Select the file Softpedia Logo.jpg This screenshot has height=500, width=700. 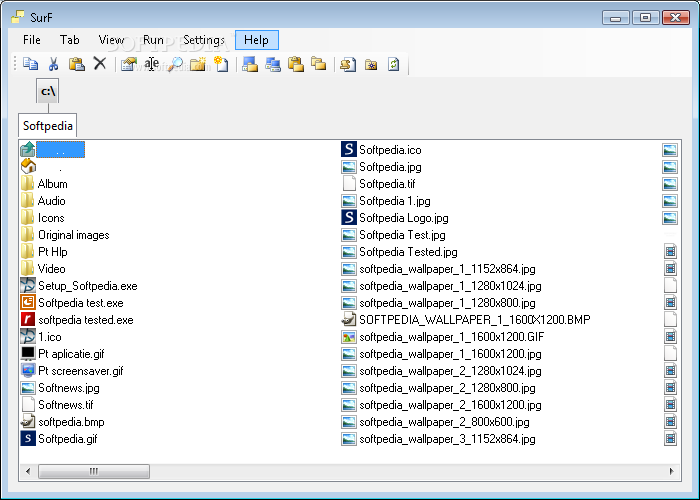[404, 217]
